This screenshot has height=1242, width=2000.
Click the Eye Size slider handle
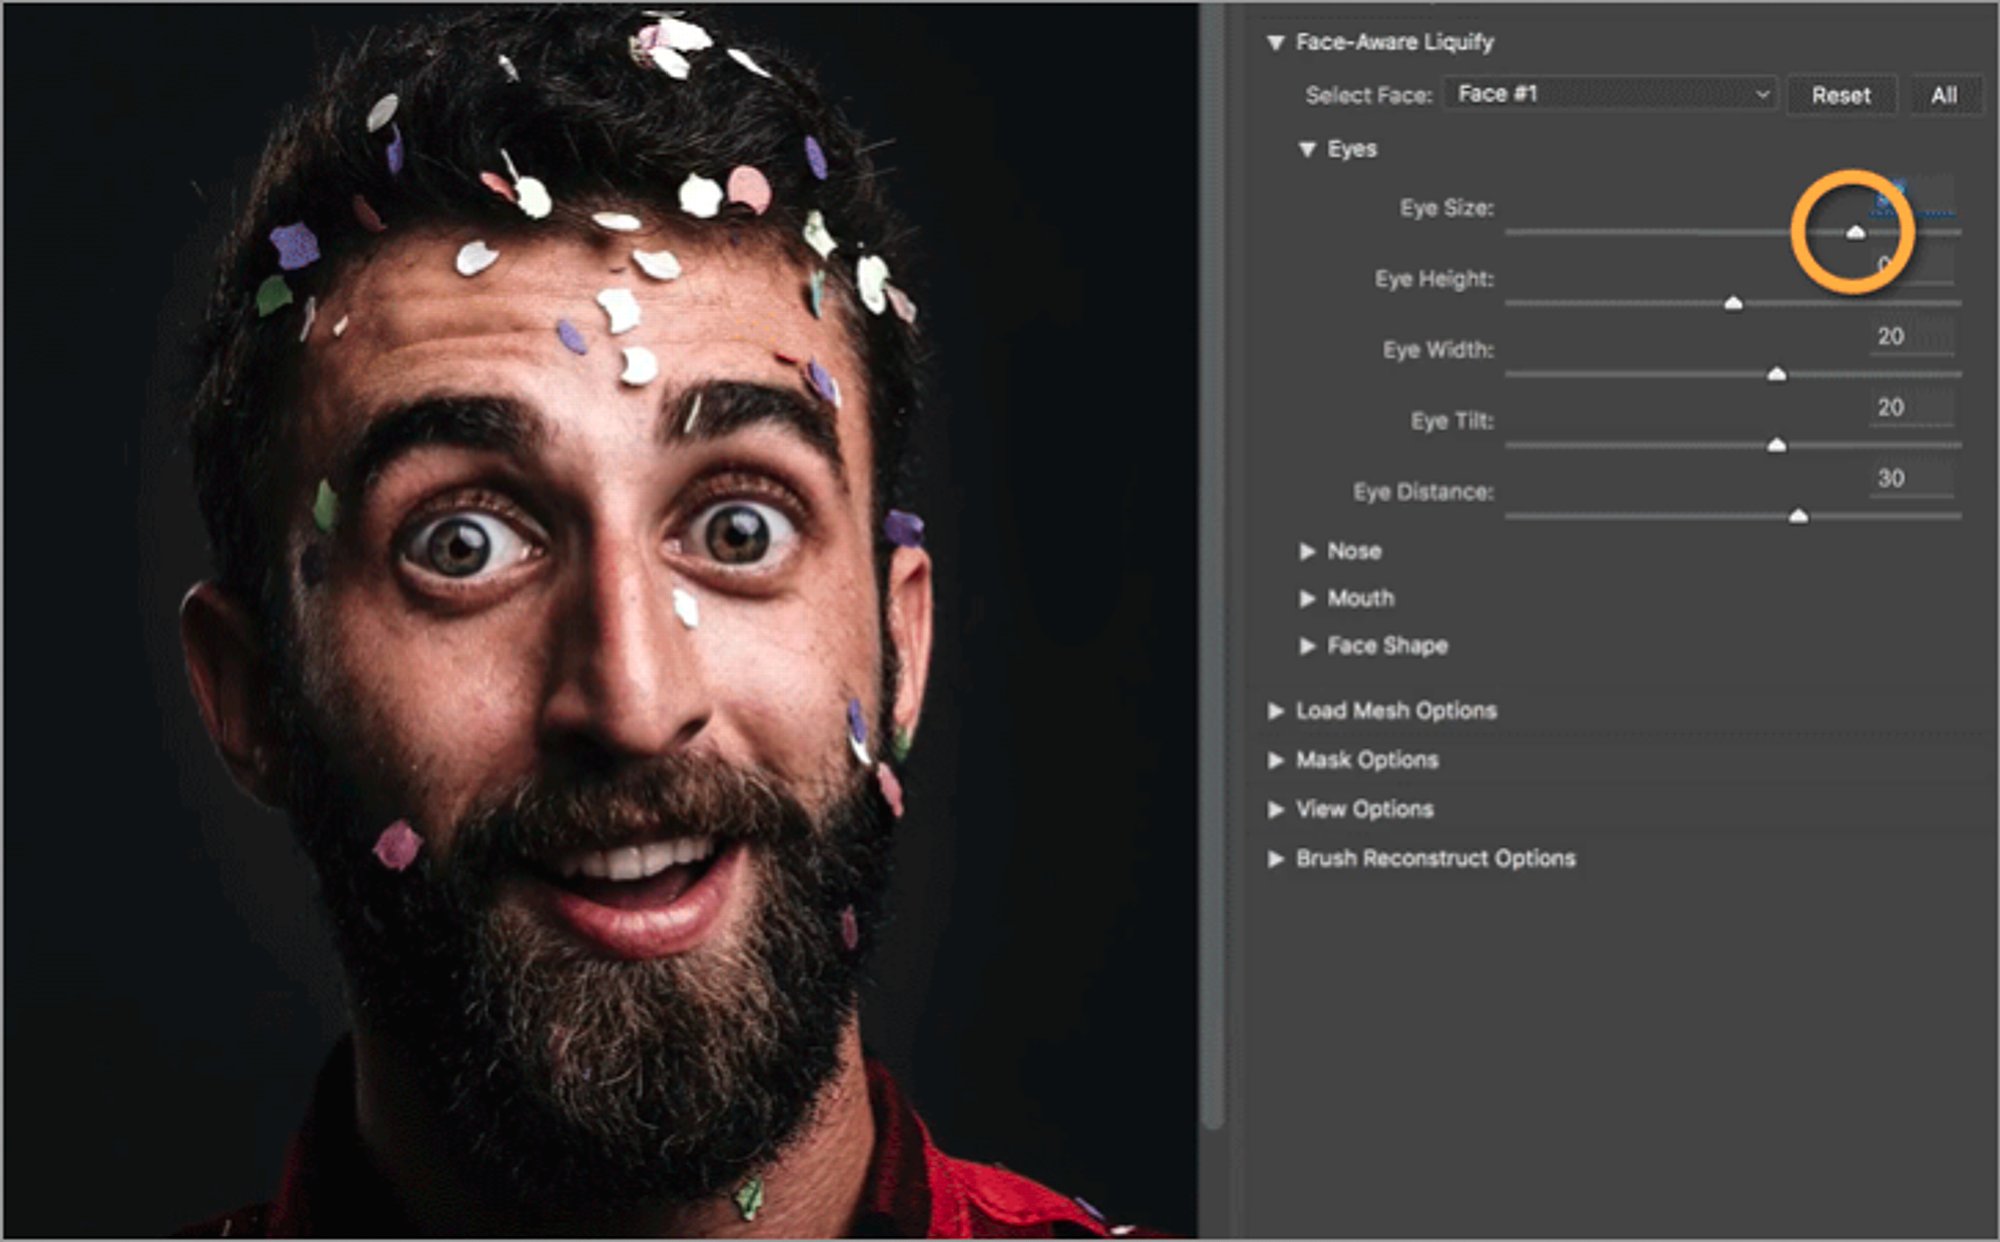(1856, 232)
